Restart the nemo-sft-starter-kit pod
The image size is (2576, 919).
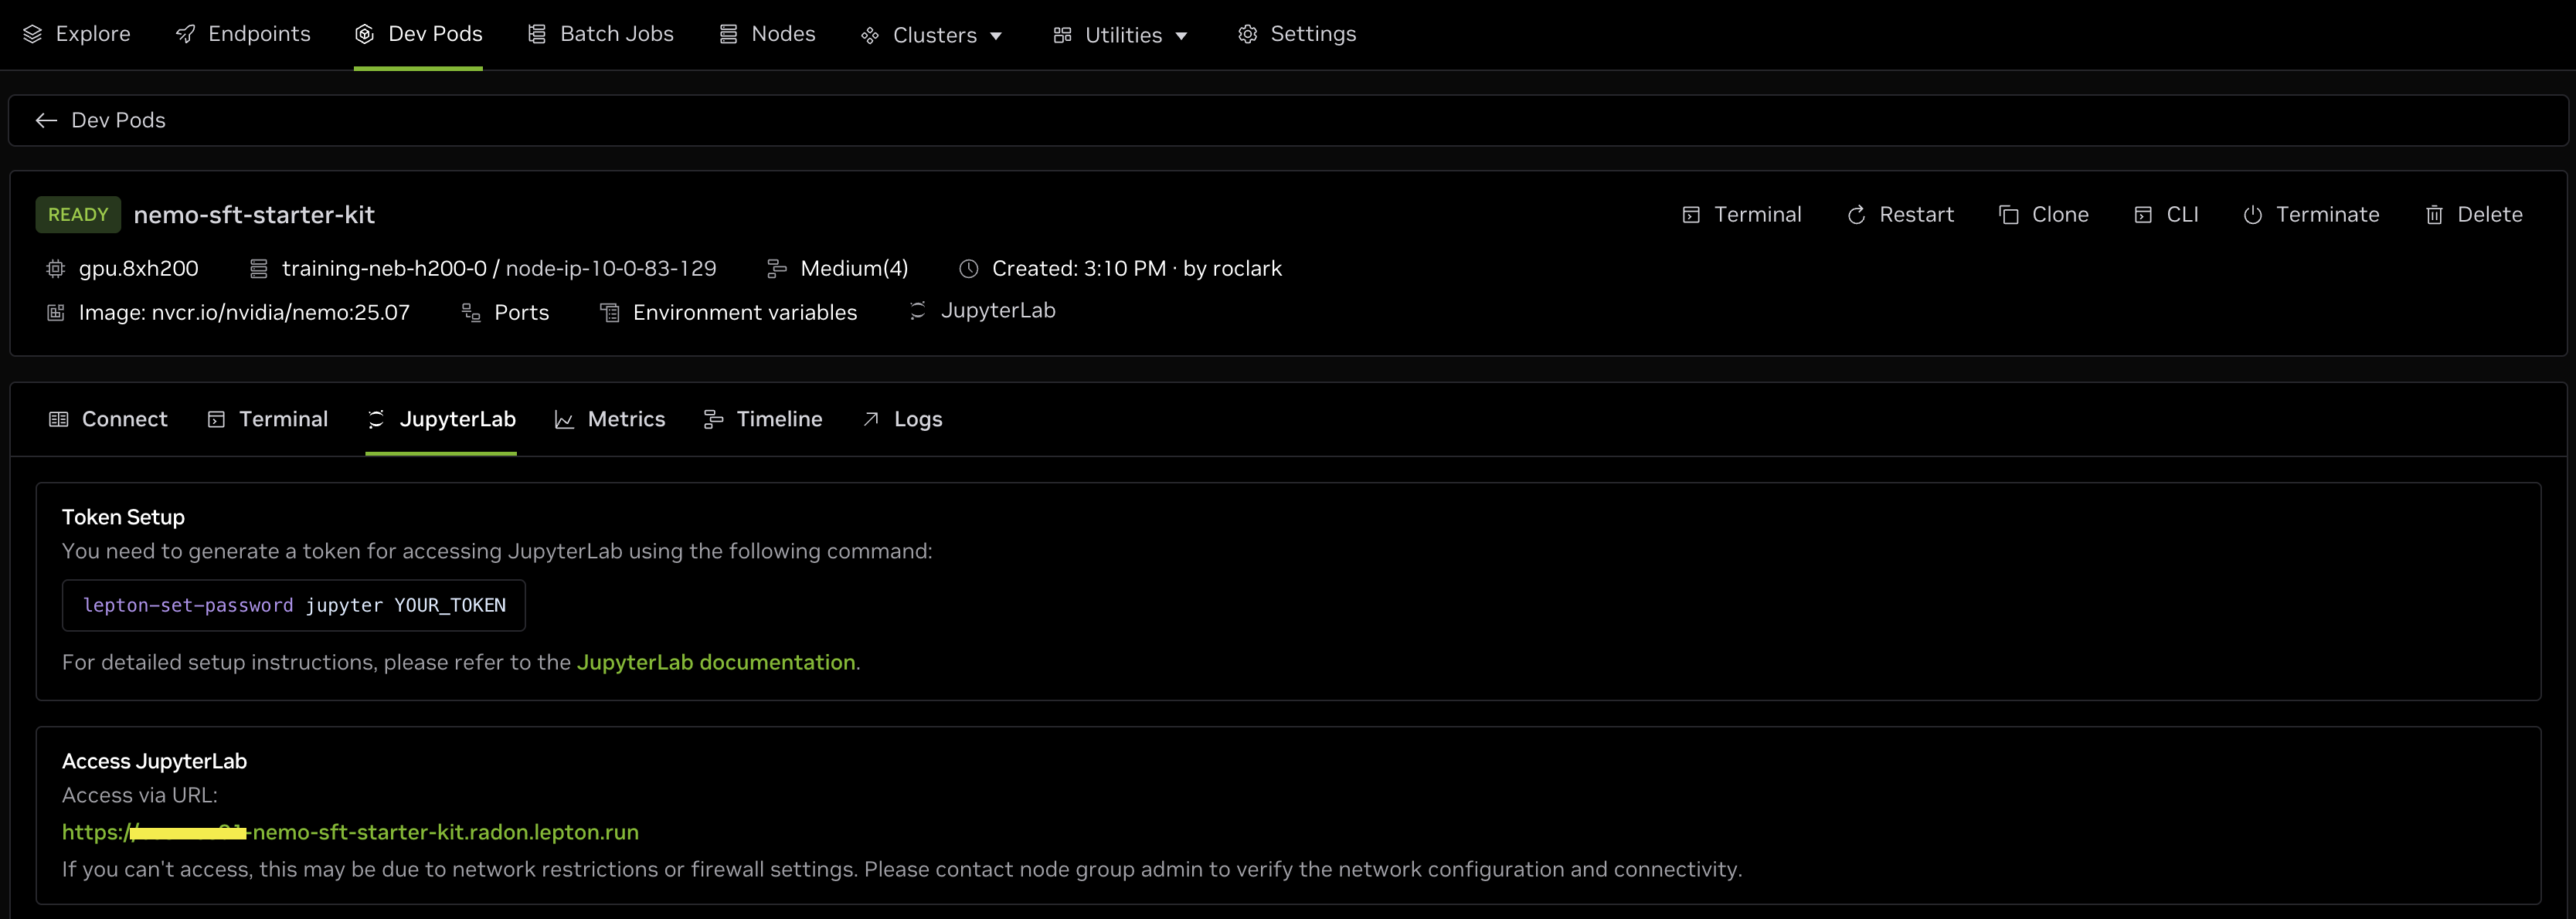[1899, 215]
